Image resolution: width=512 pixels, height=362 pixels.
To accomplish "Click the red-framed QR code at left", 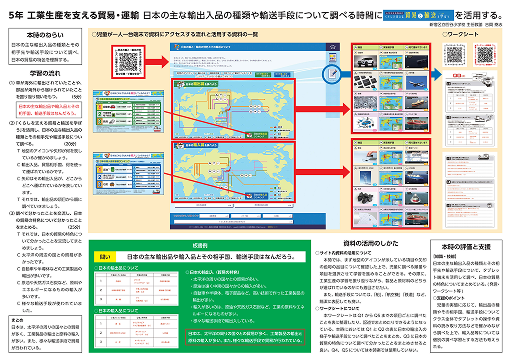I will (128, 62).
